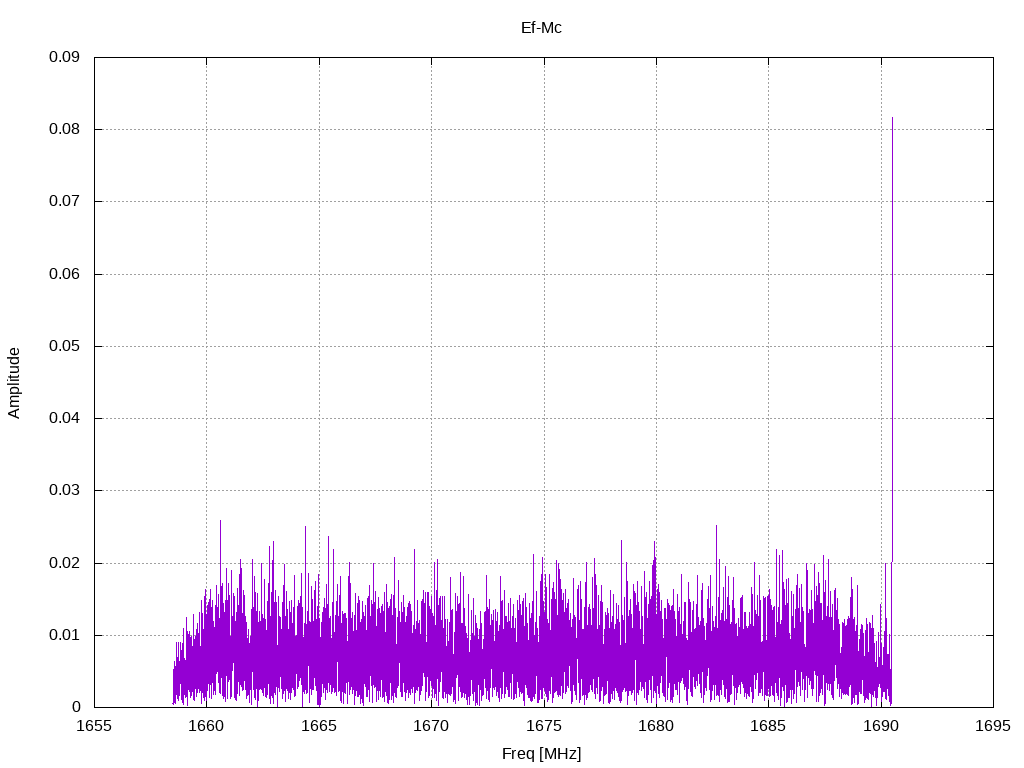Viewport: 1024px width, 768px height.
Task: Click the 1675 x-axis tick label
Action: [x=544, y=726]
